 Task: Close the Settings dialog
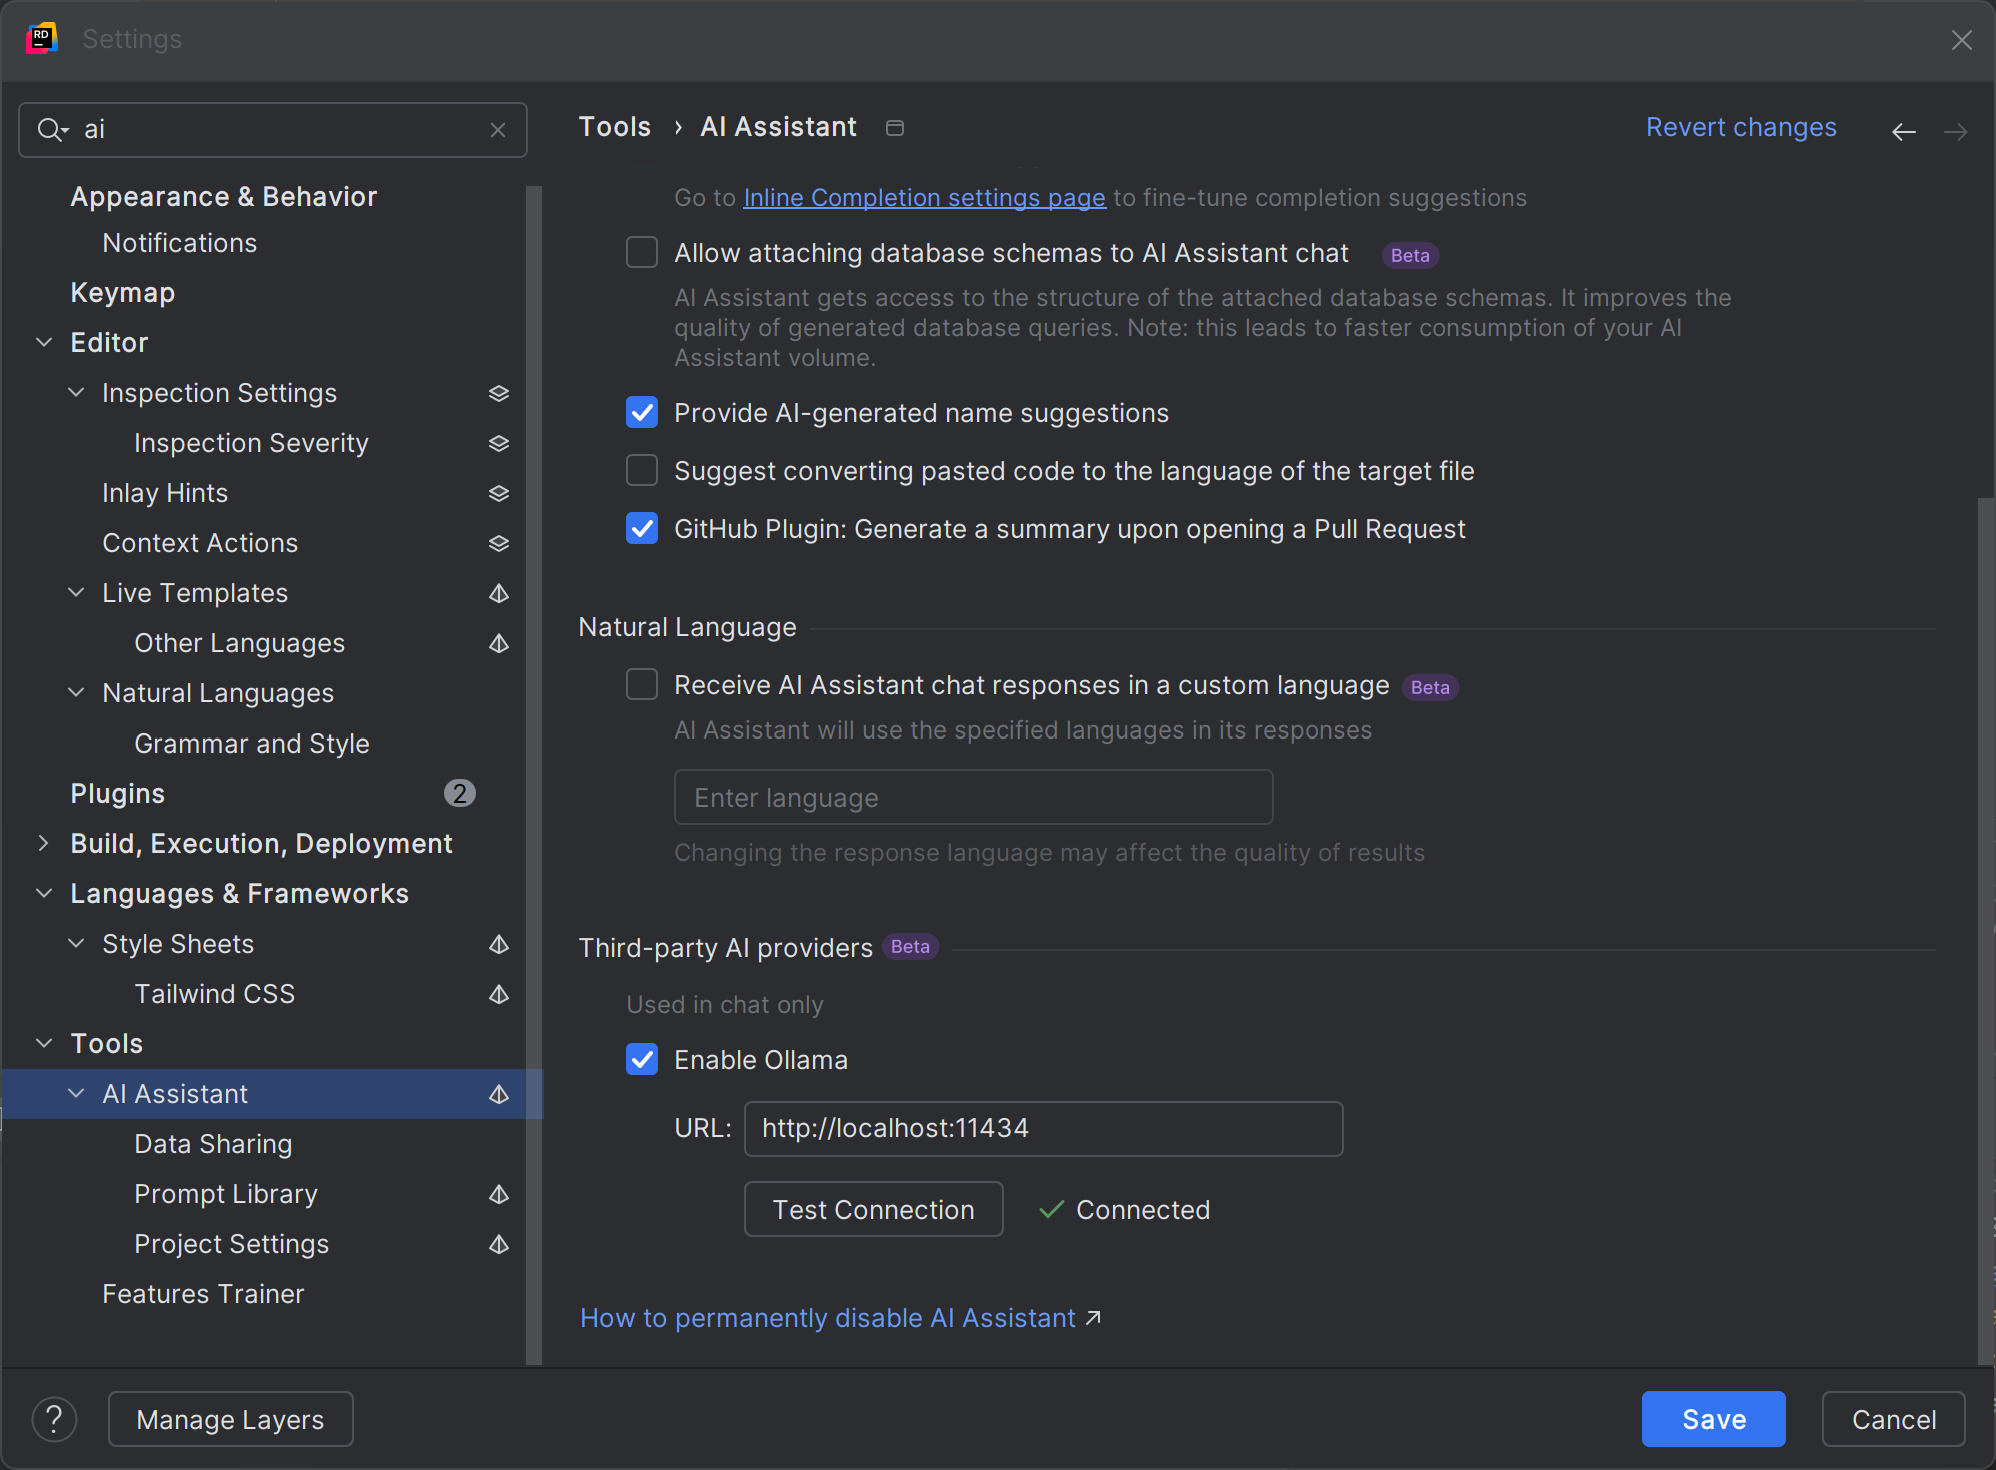click(x=1961, y=40)
